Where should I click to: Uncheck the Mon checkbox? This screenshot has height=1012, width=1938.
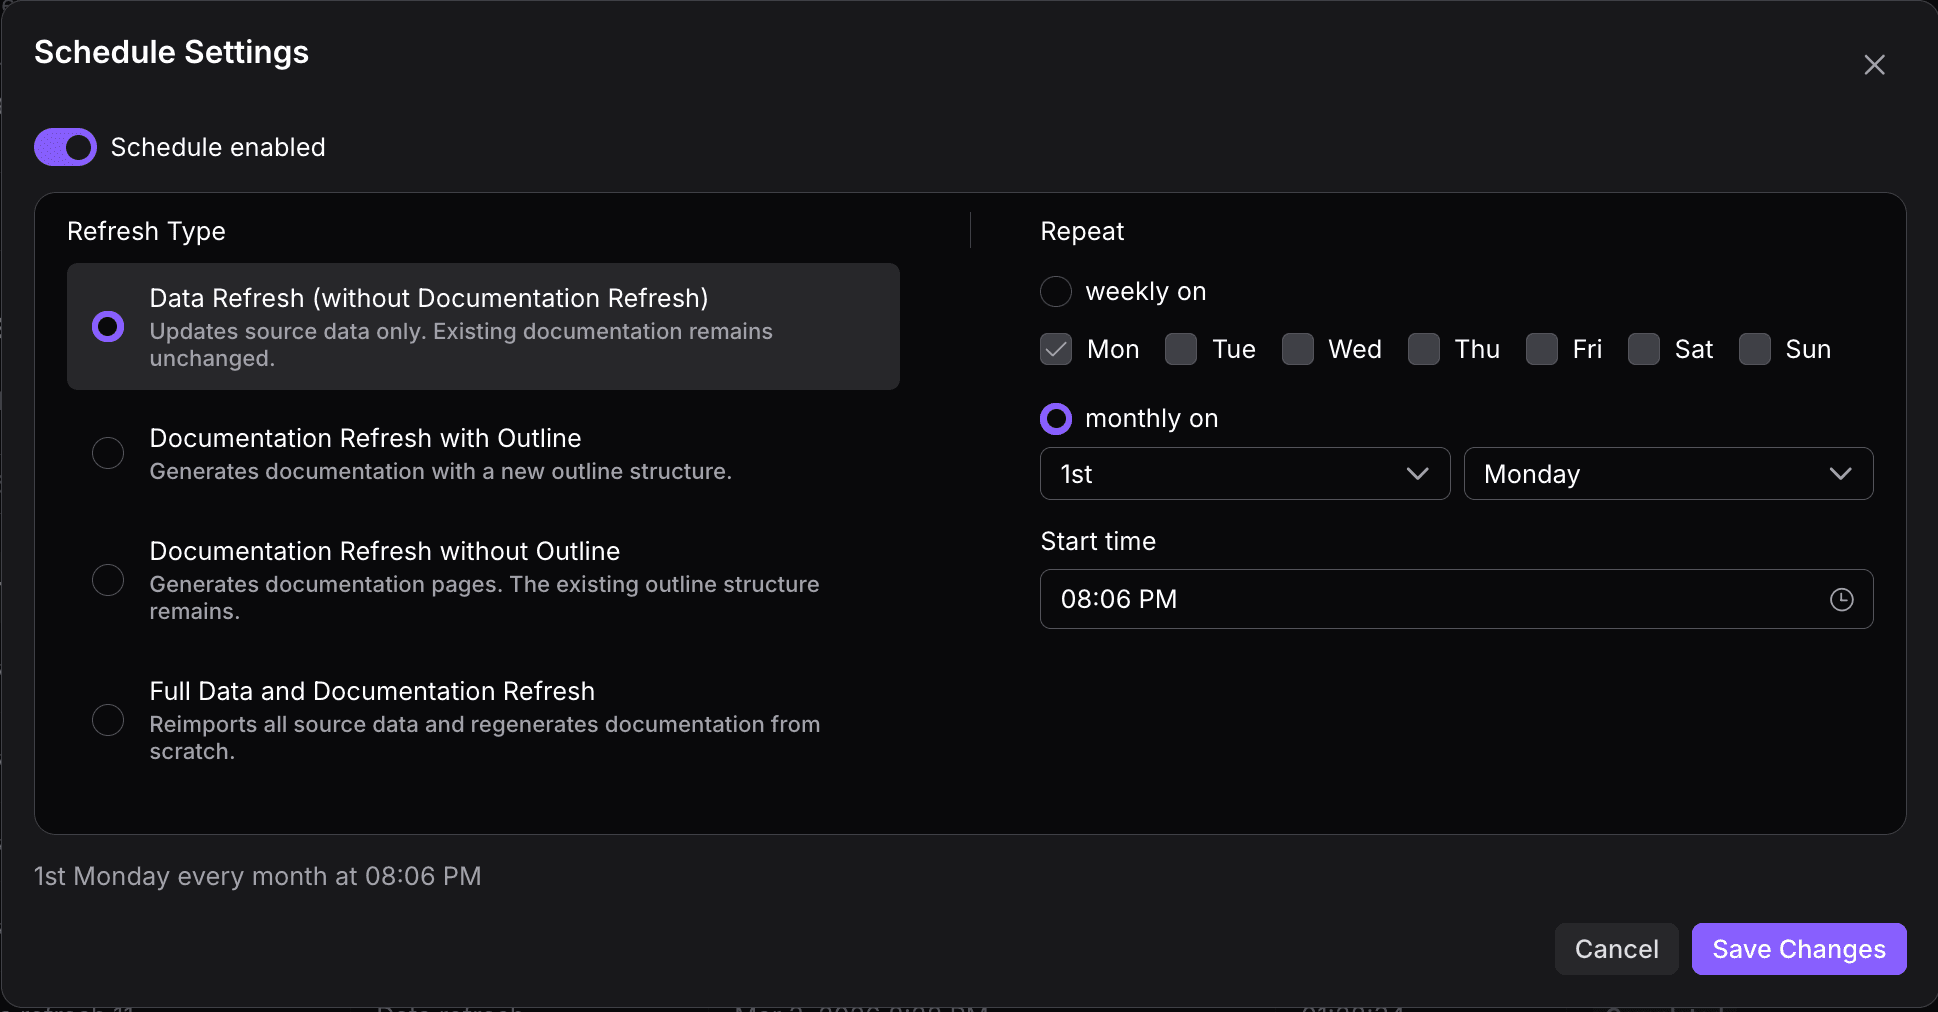[1055, 349]
